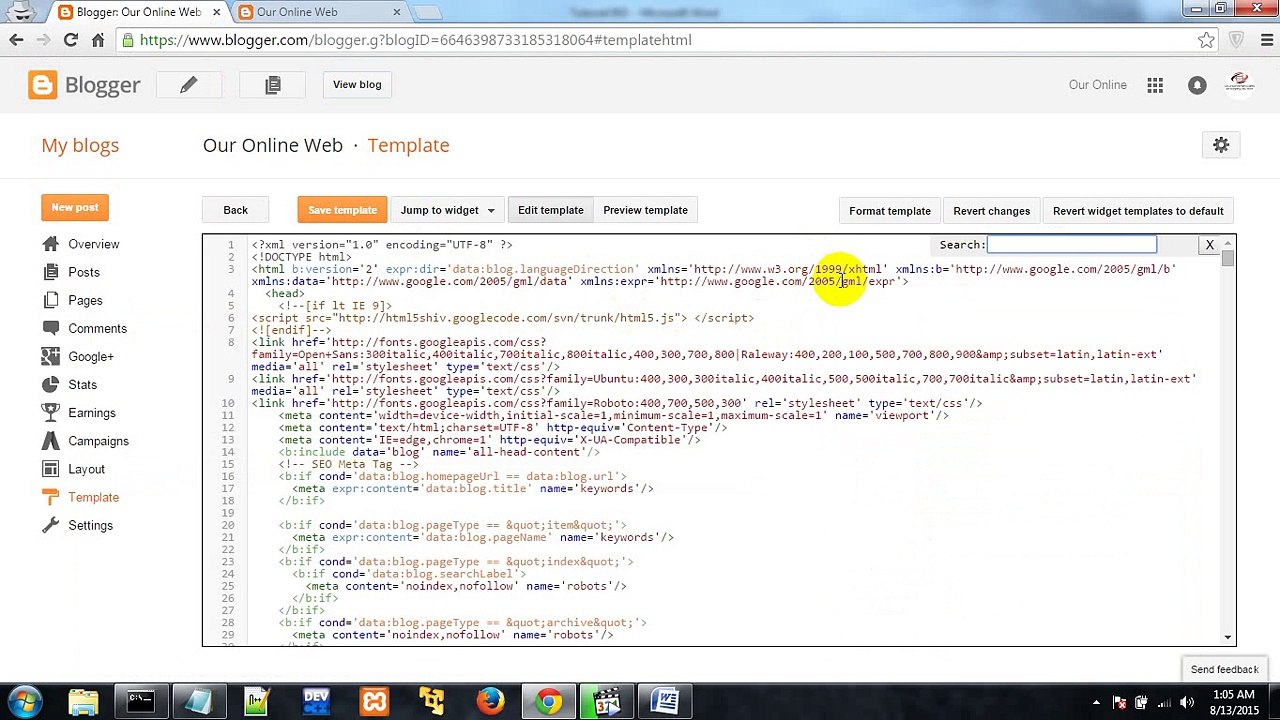
Task: Open the My blogs link
Action: [80, 145]
